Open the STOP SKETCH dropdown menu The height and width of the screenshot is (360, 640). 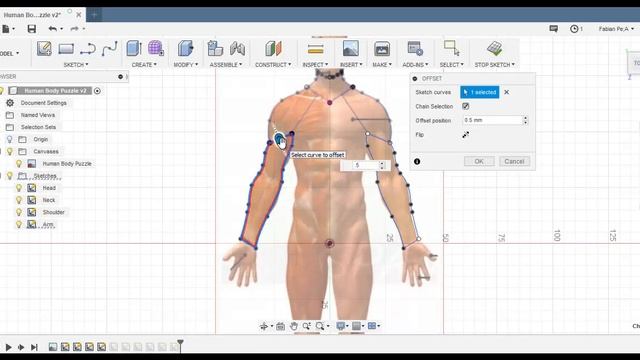pos(494,65)
